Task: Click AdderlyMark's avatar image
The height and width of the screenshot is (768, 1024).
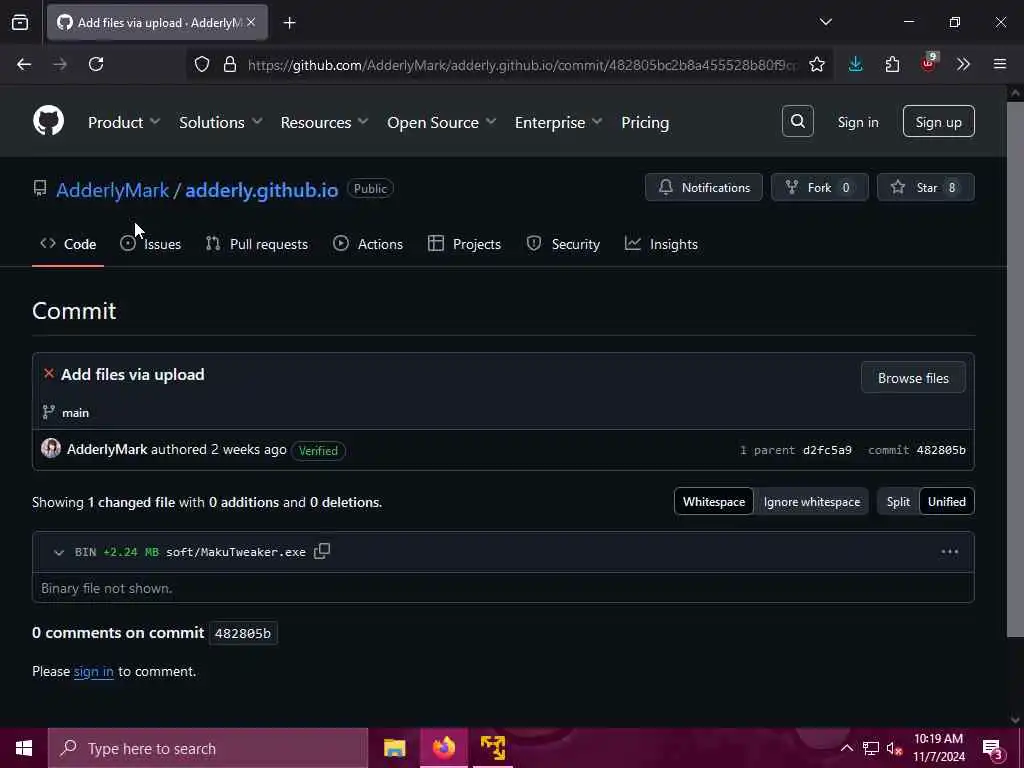Action: (x=51, y=449)
